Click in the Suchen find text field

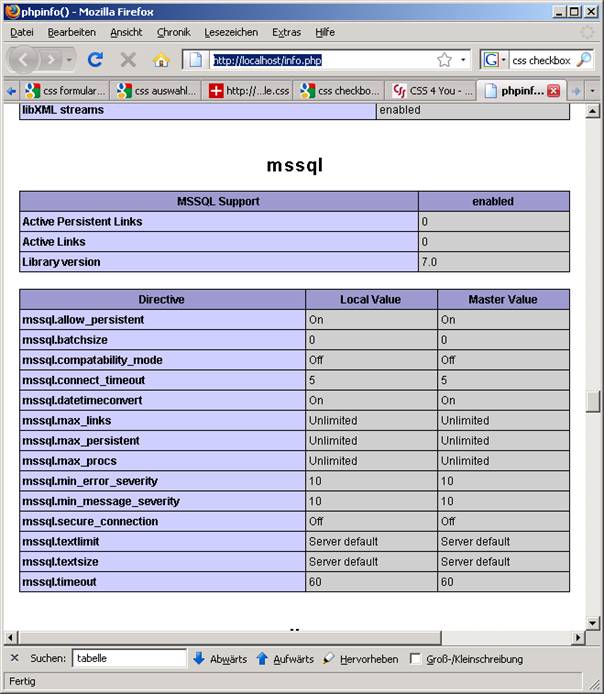(128, 659)
